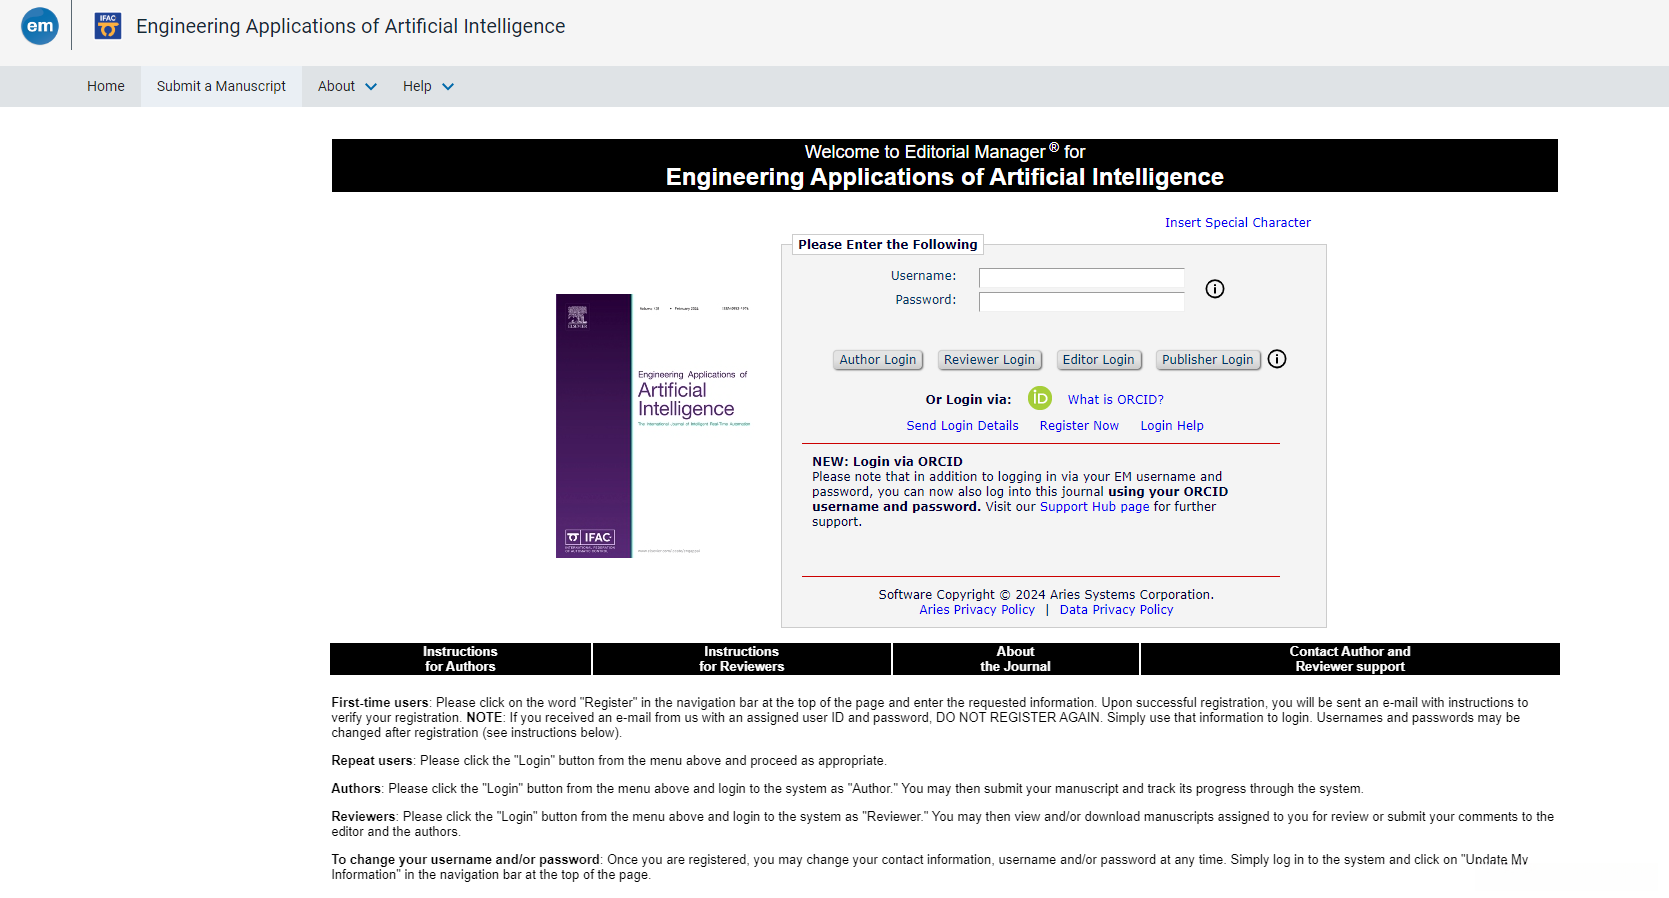Open the Insert Special Character link
The width and height of the screenshot is (1669, 898).
click(1237, 223)
